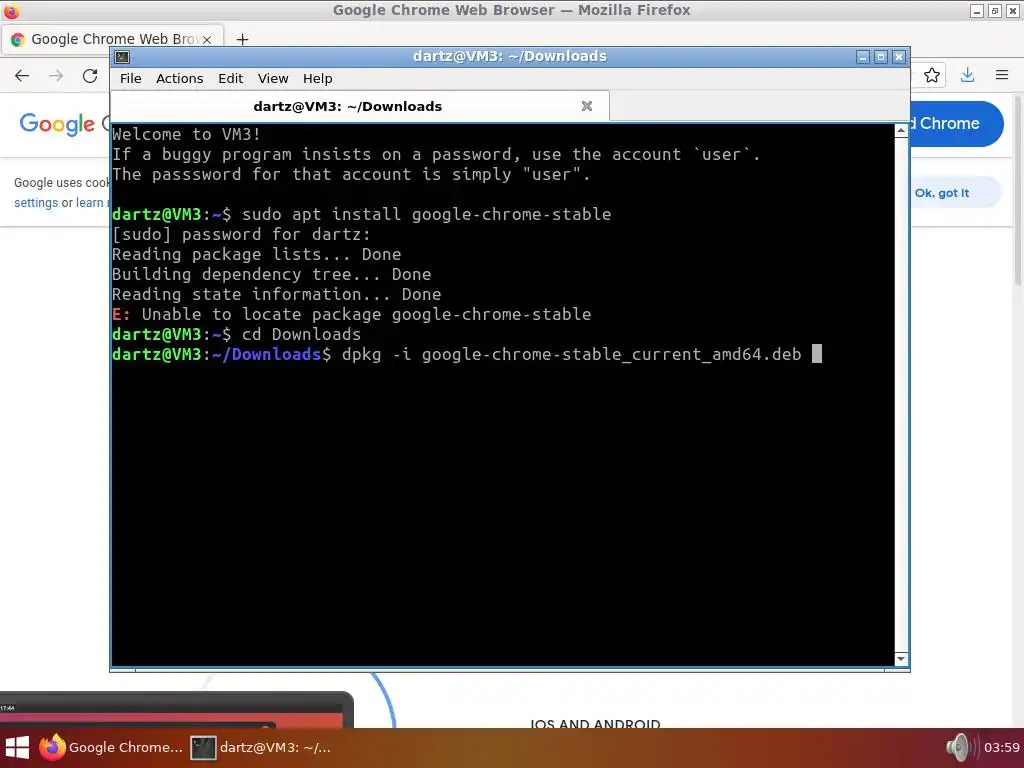Click the Firefox forward arrow

pyautogui.click(x=56, y=76)
